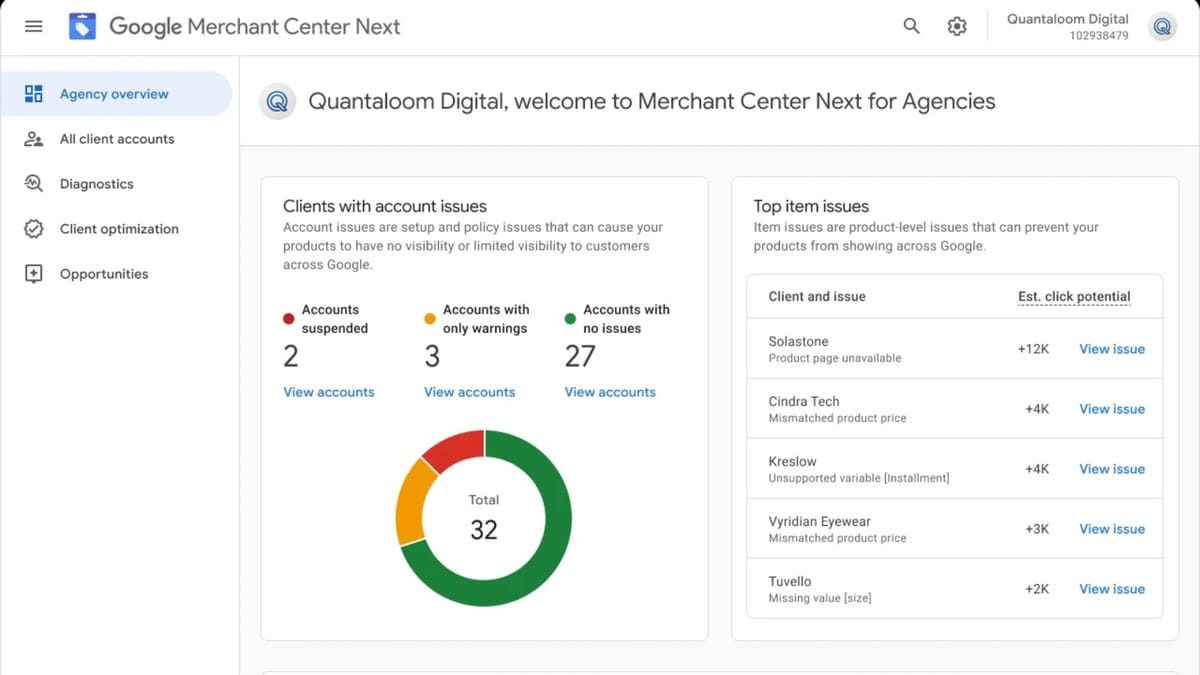
Task: Click the Opportunities sidebar icon
Action: [x=33, y=273]
